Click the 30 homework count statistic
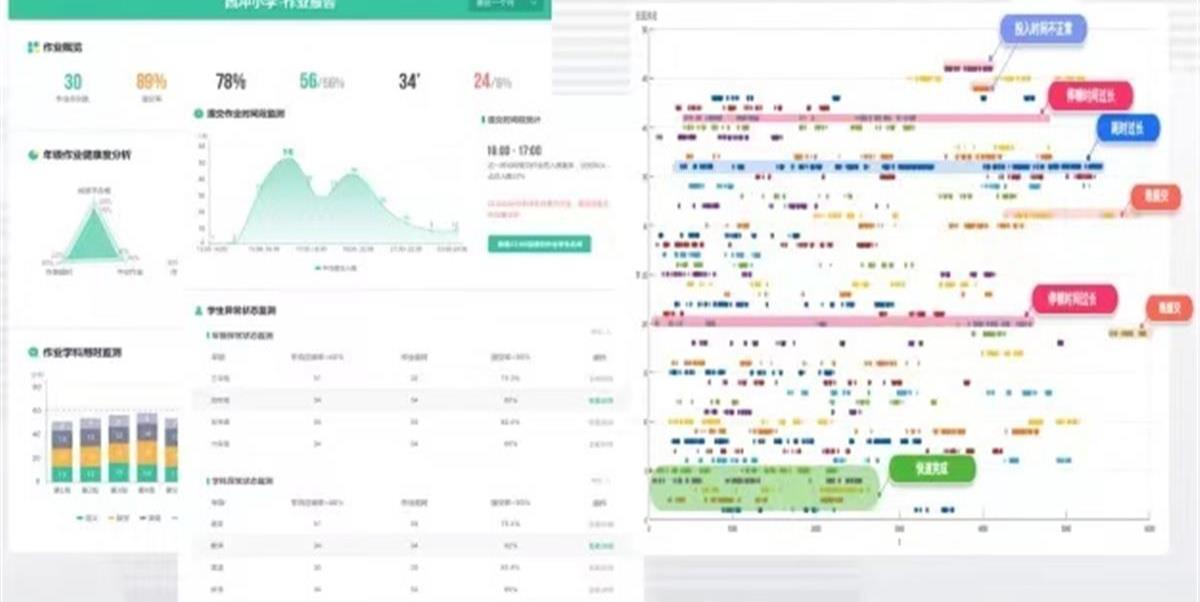This screenshot has width=1200, height=602. click(x=73, y=83)
